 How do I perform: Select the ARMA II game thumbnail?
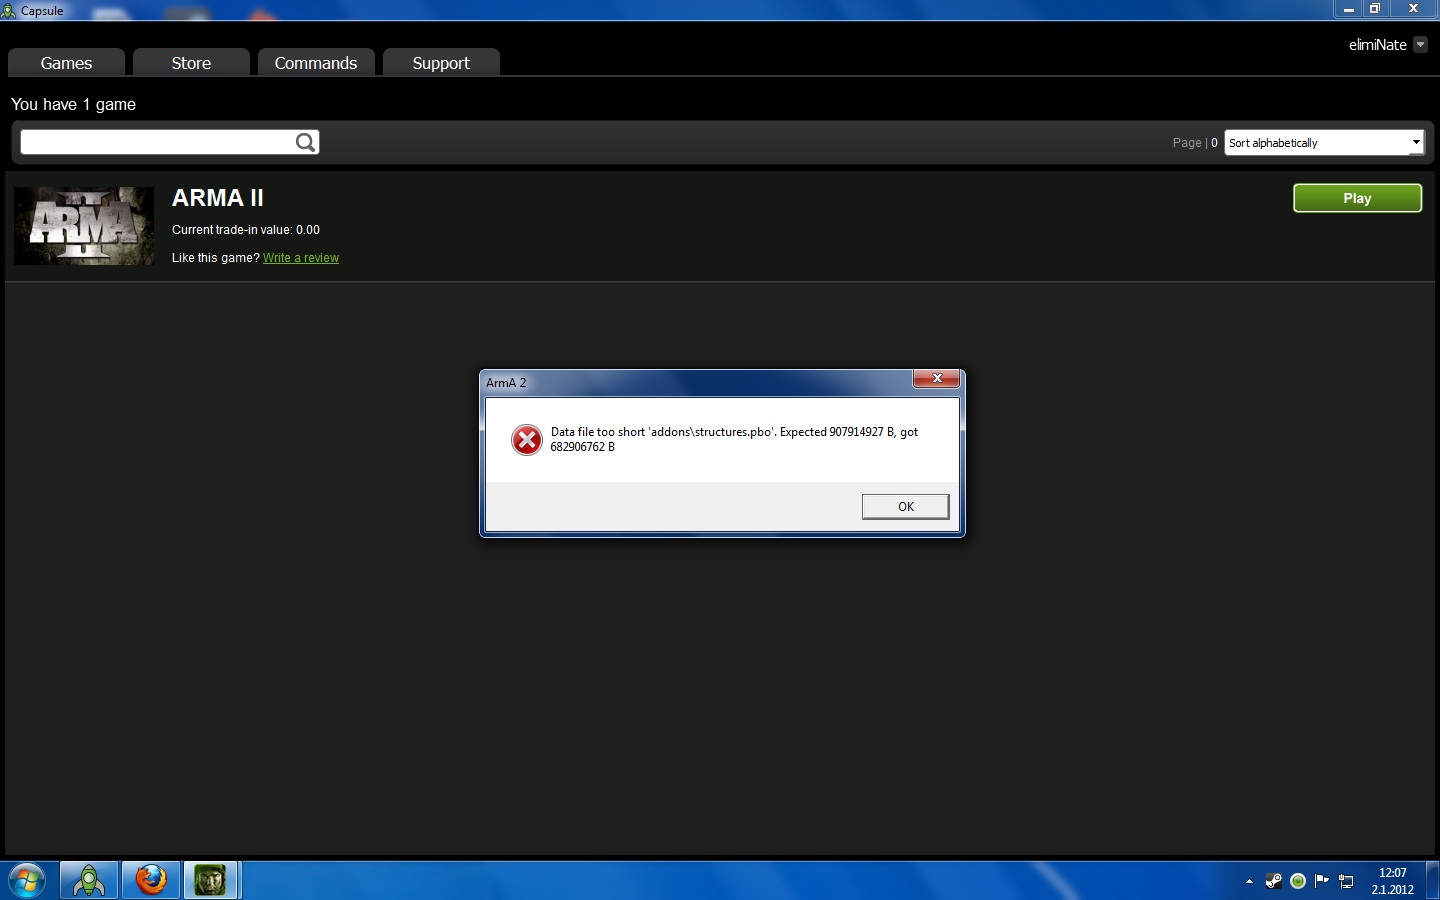[x=84, y=226]
